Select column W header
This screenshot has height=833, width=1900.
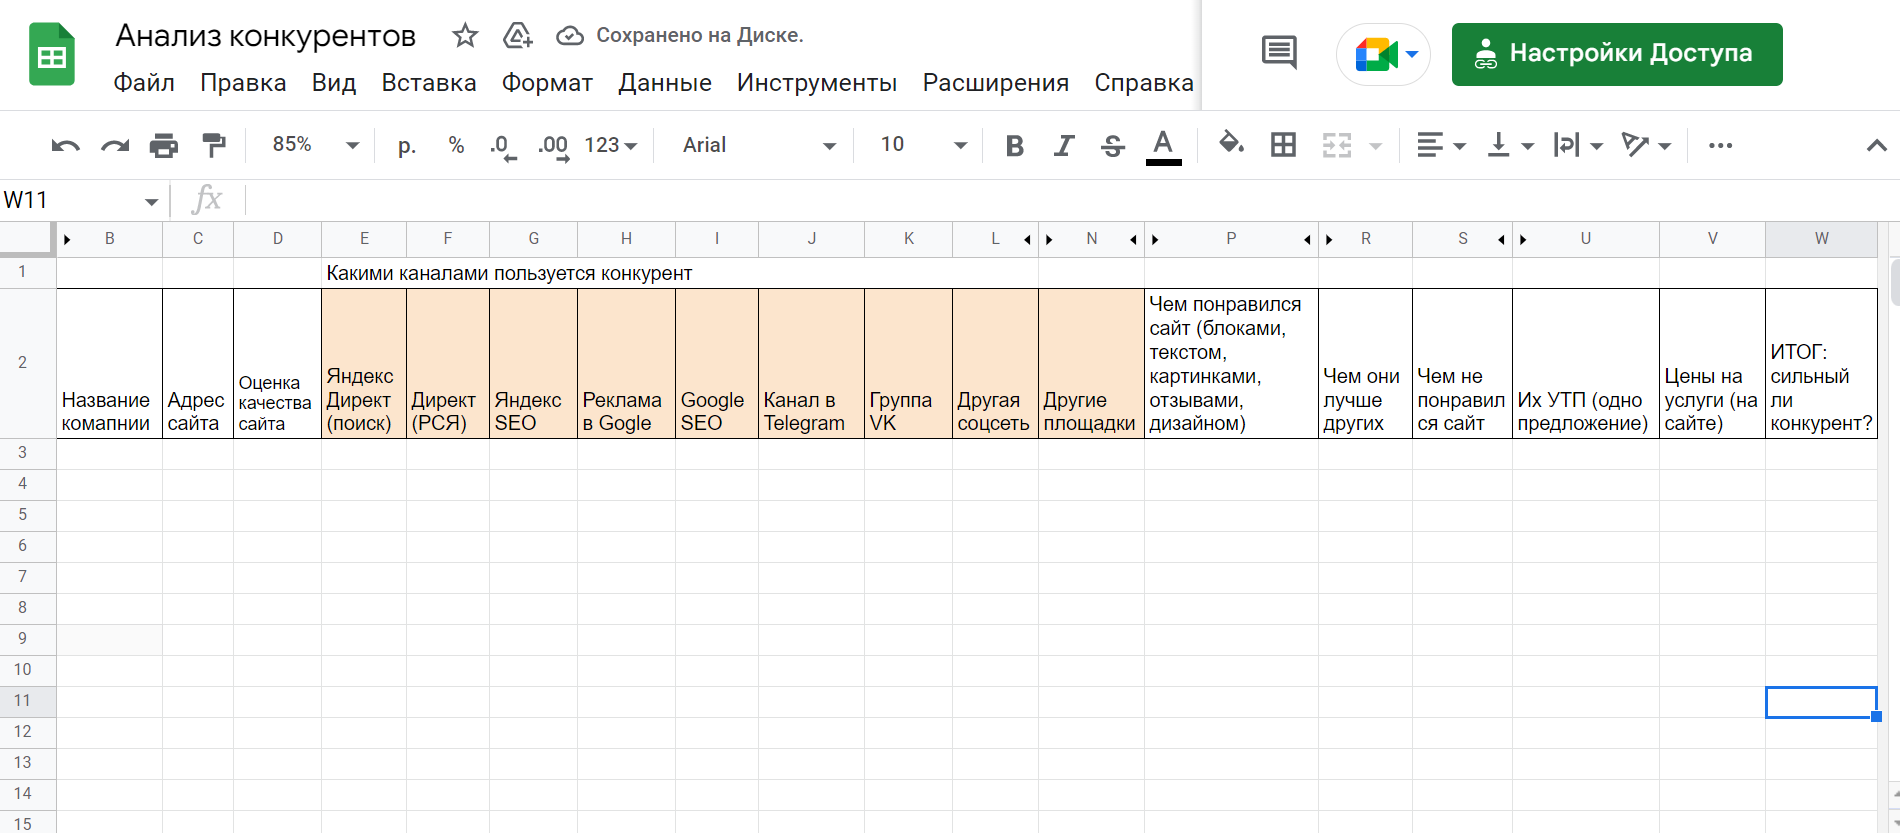click(1821, 239)
